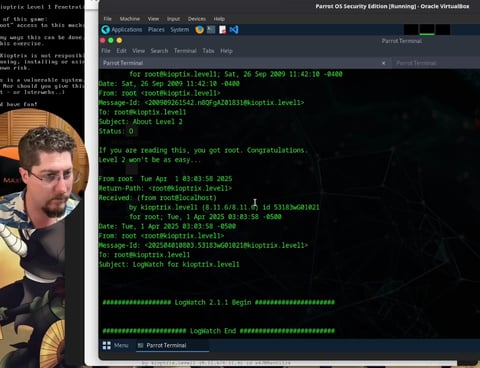Click 'Return-Path: <root@kioptrix.level1>' line
Viewport: 480px width, 368px height.
click(165, 188)
